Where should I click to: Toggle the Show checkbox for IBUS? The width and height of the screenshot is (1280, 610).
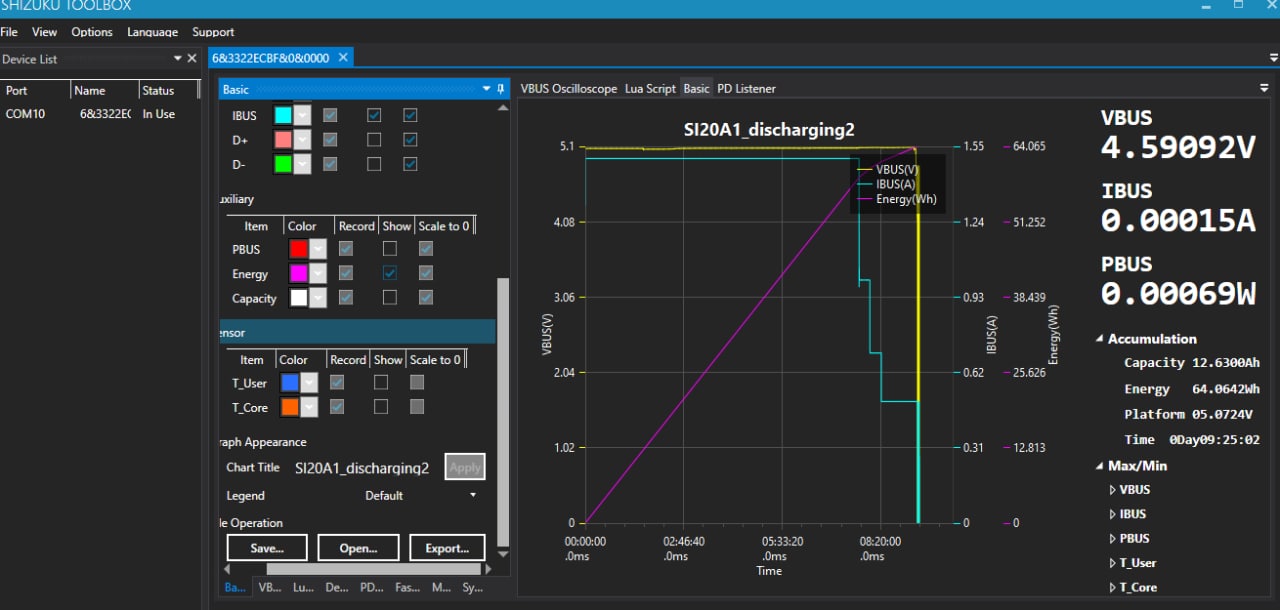pyautogui.click(x=374, y=115)
